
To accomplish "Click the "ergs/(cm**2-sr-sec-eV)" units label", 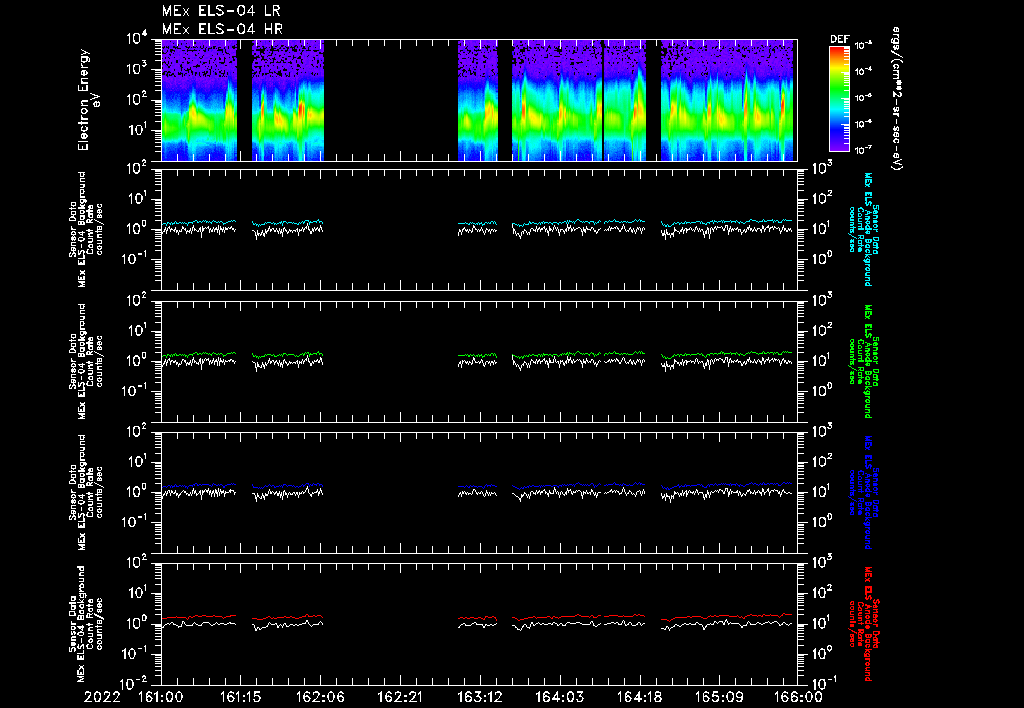I will [897, 98].
